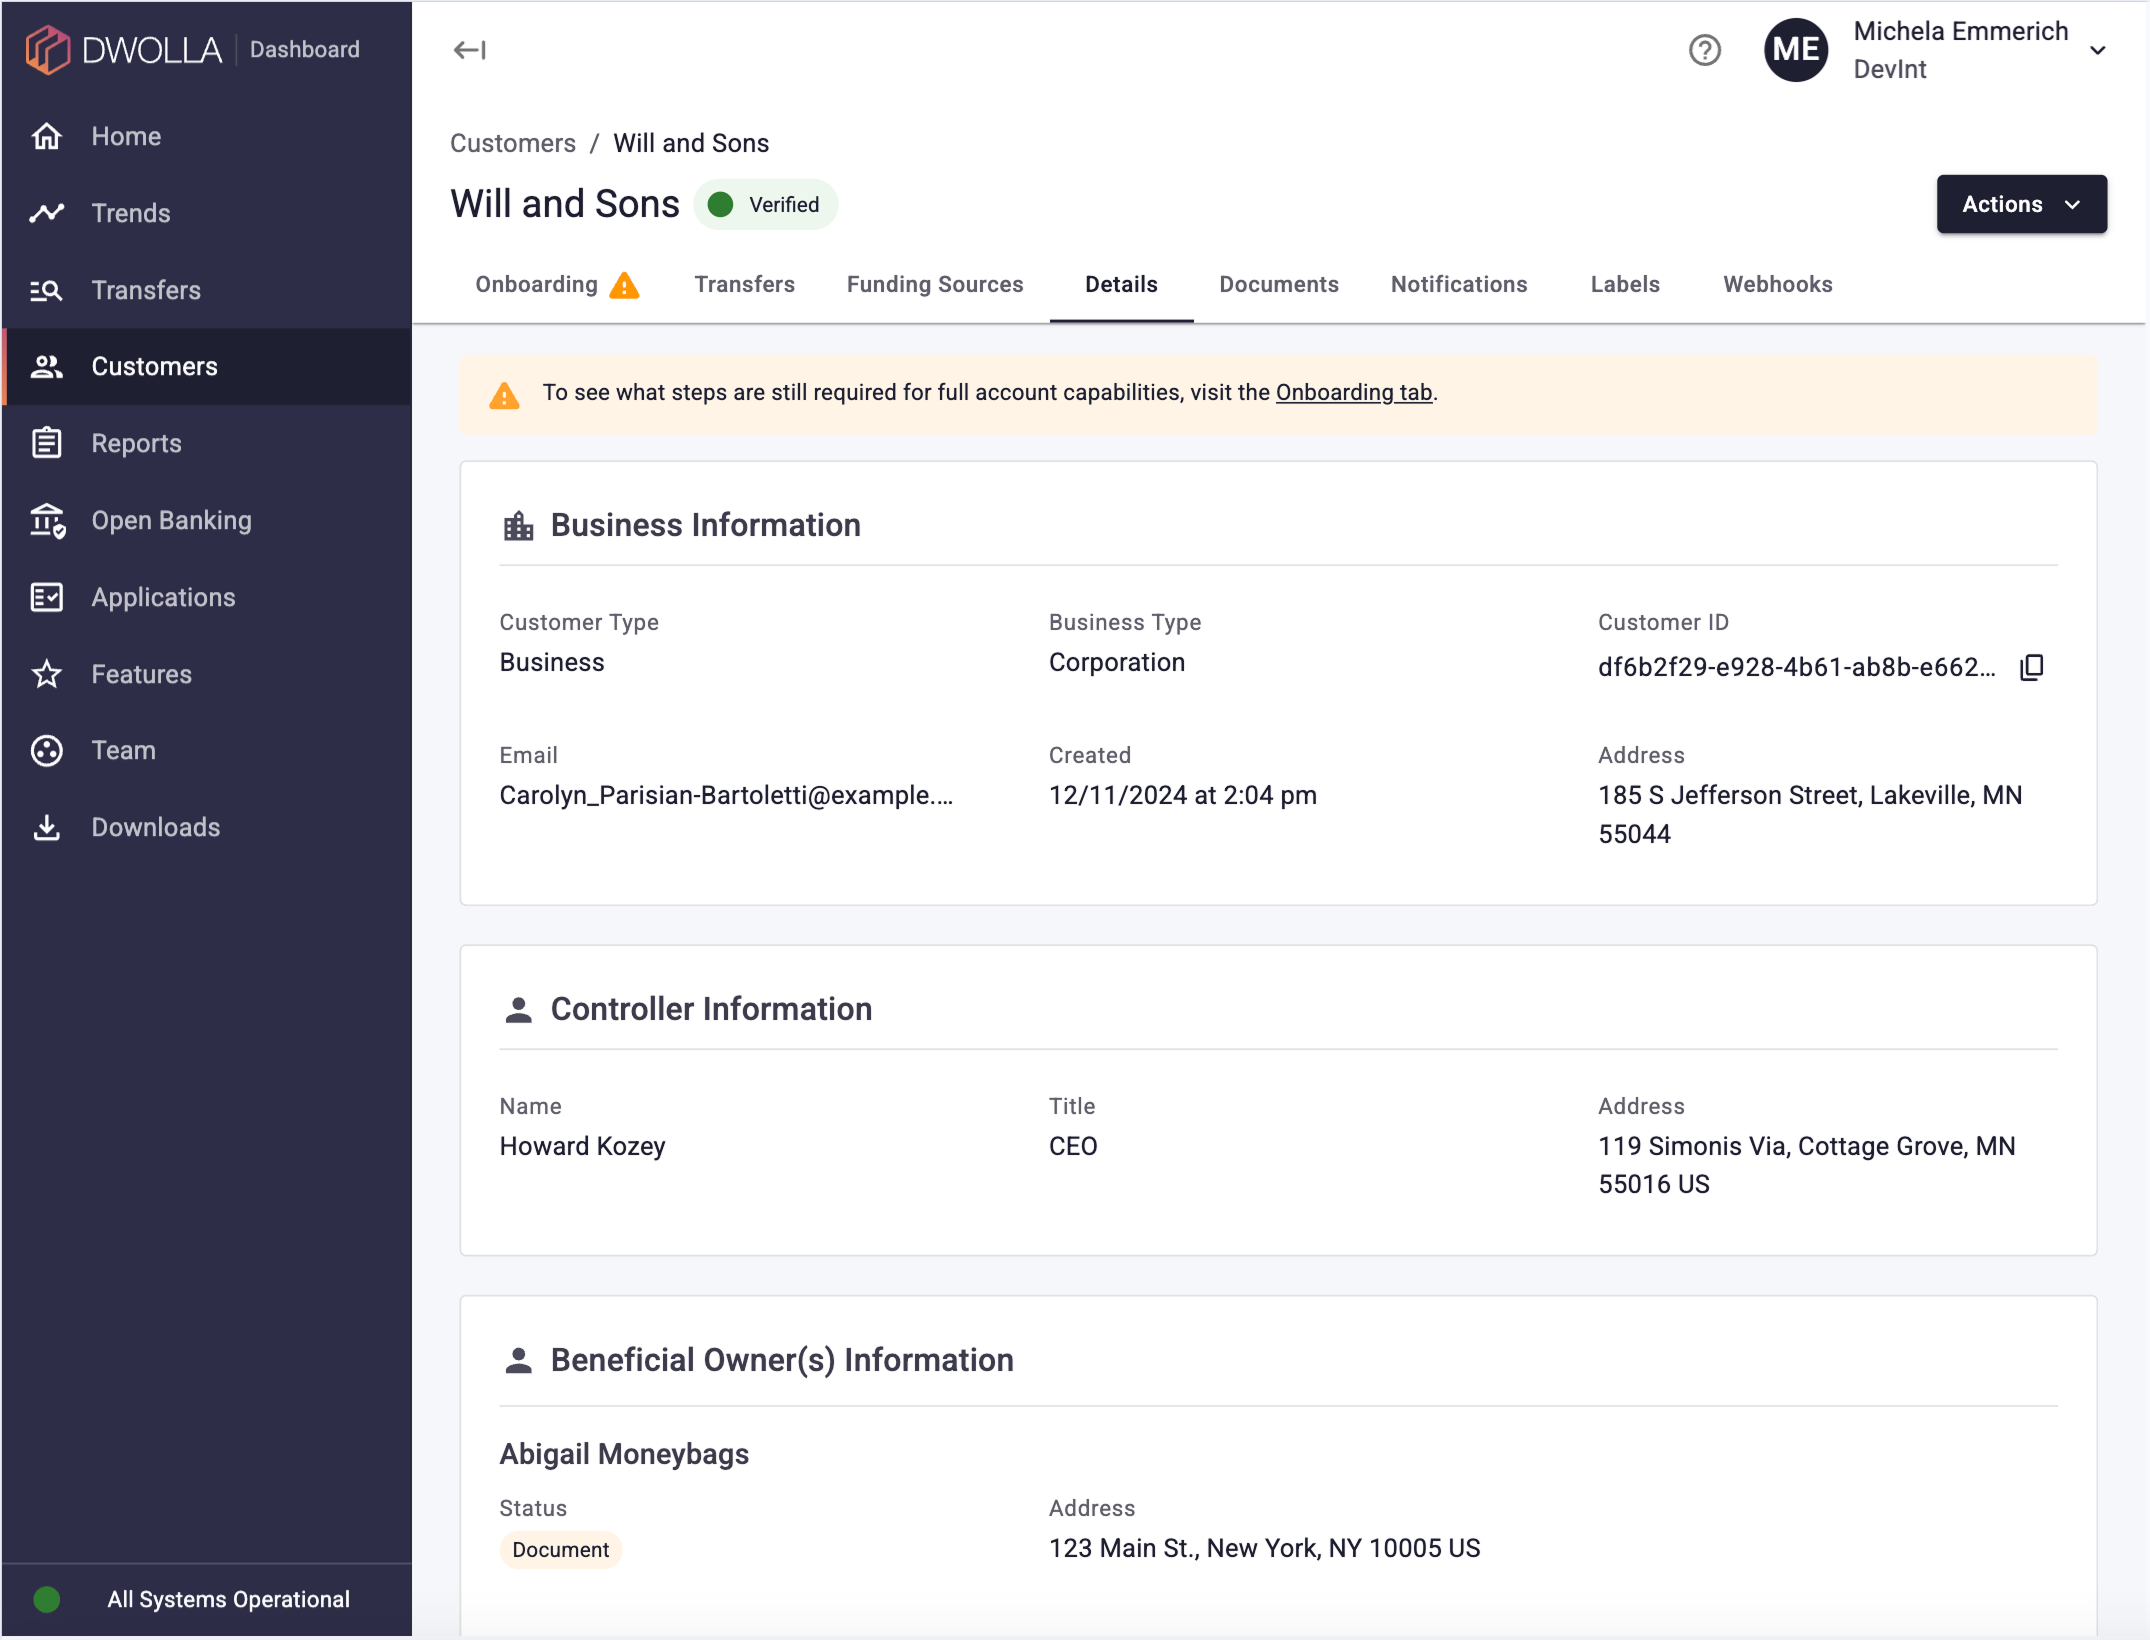Click the Document status badge

pos(560,1549)
